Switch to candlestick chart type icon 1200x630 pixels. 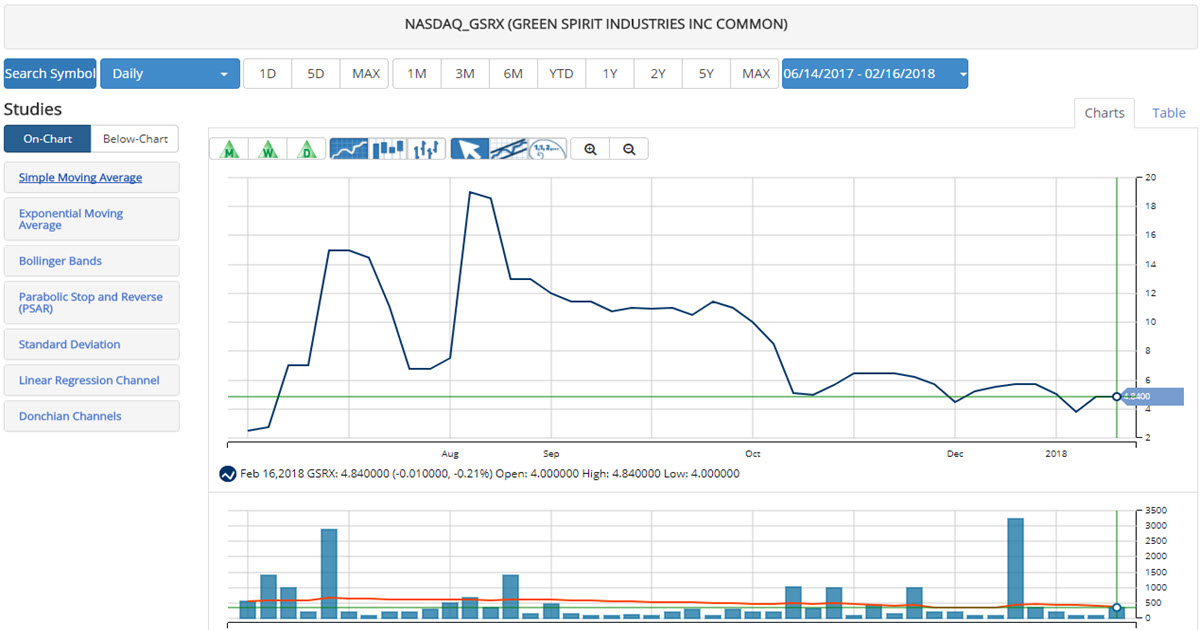pos(388,149)
